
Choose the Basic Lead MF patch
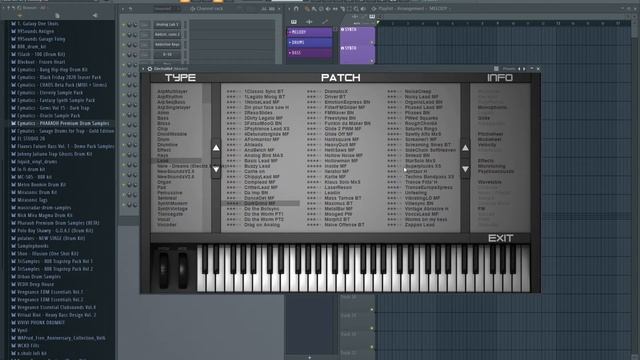pyautogui.click(x=261, y=161)
